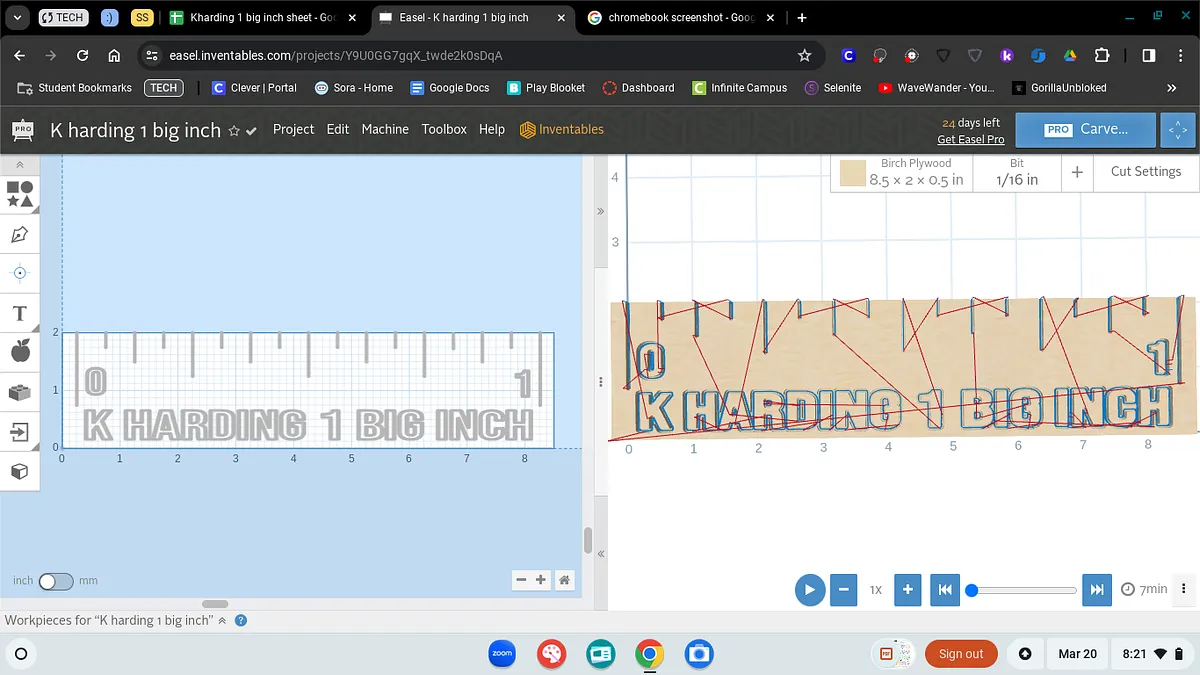The image size is (1200, 675).
Task: Click the Inventables logo link
Action: point(562,129)
